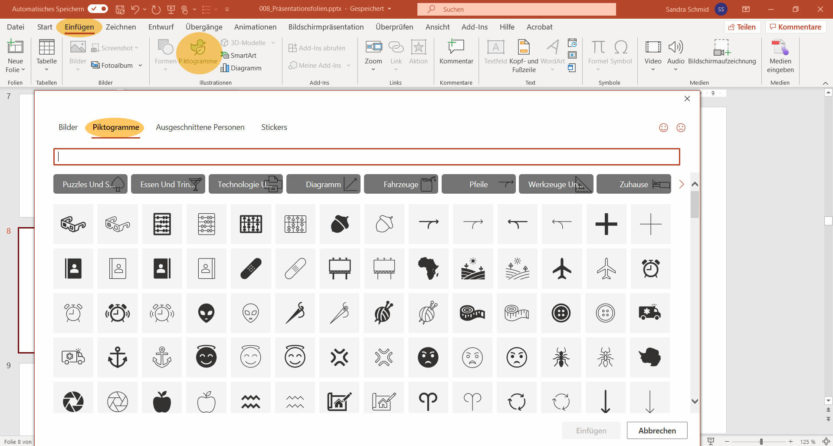Insert a Diagramm chart
Image resolution: width=833 pixels, height=446 pixels.
point(241,68)
